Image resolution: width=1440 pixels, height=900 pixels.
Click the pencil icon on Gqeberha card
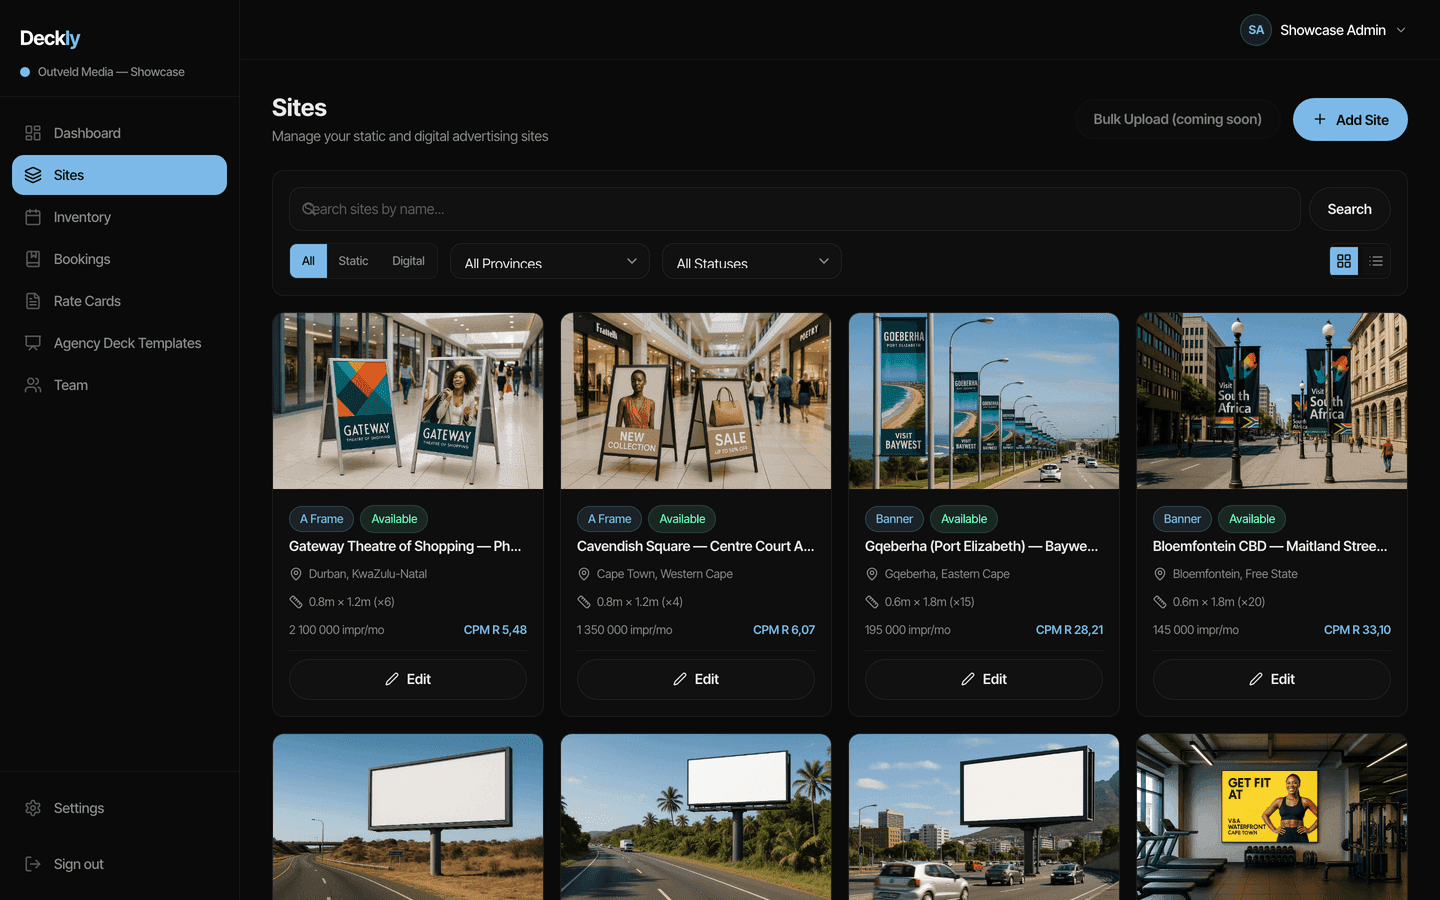[968, 679]
